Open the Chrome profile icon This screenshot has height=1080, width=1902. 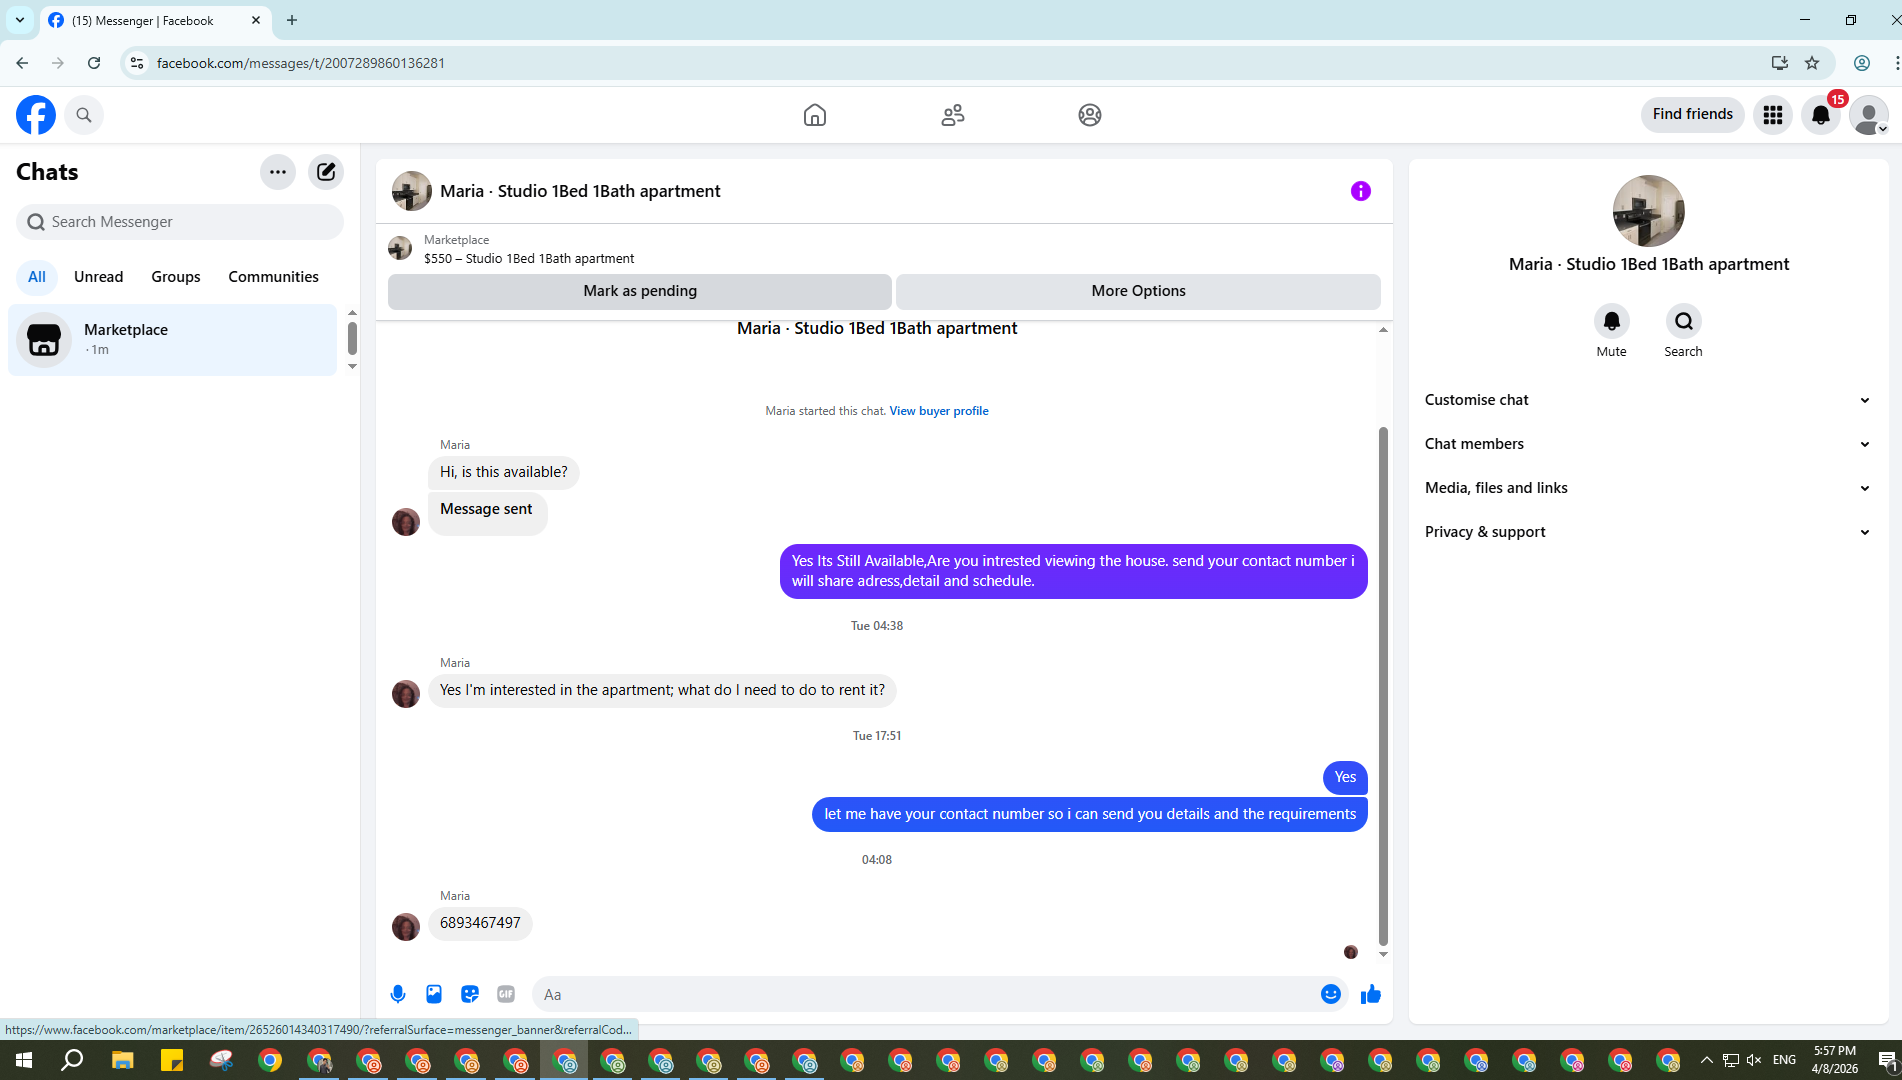pyautogui.click(x=1862, y=63)
